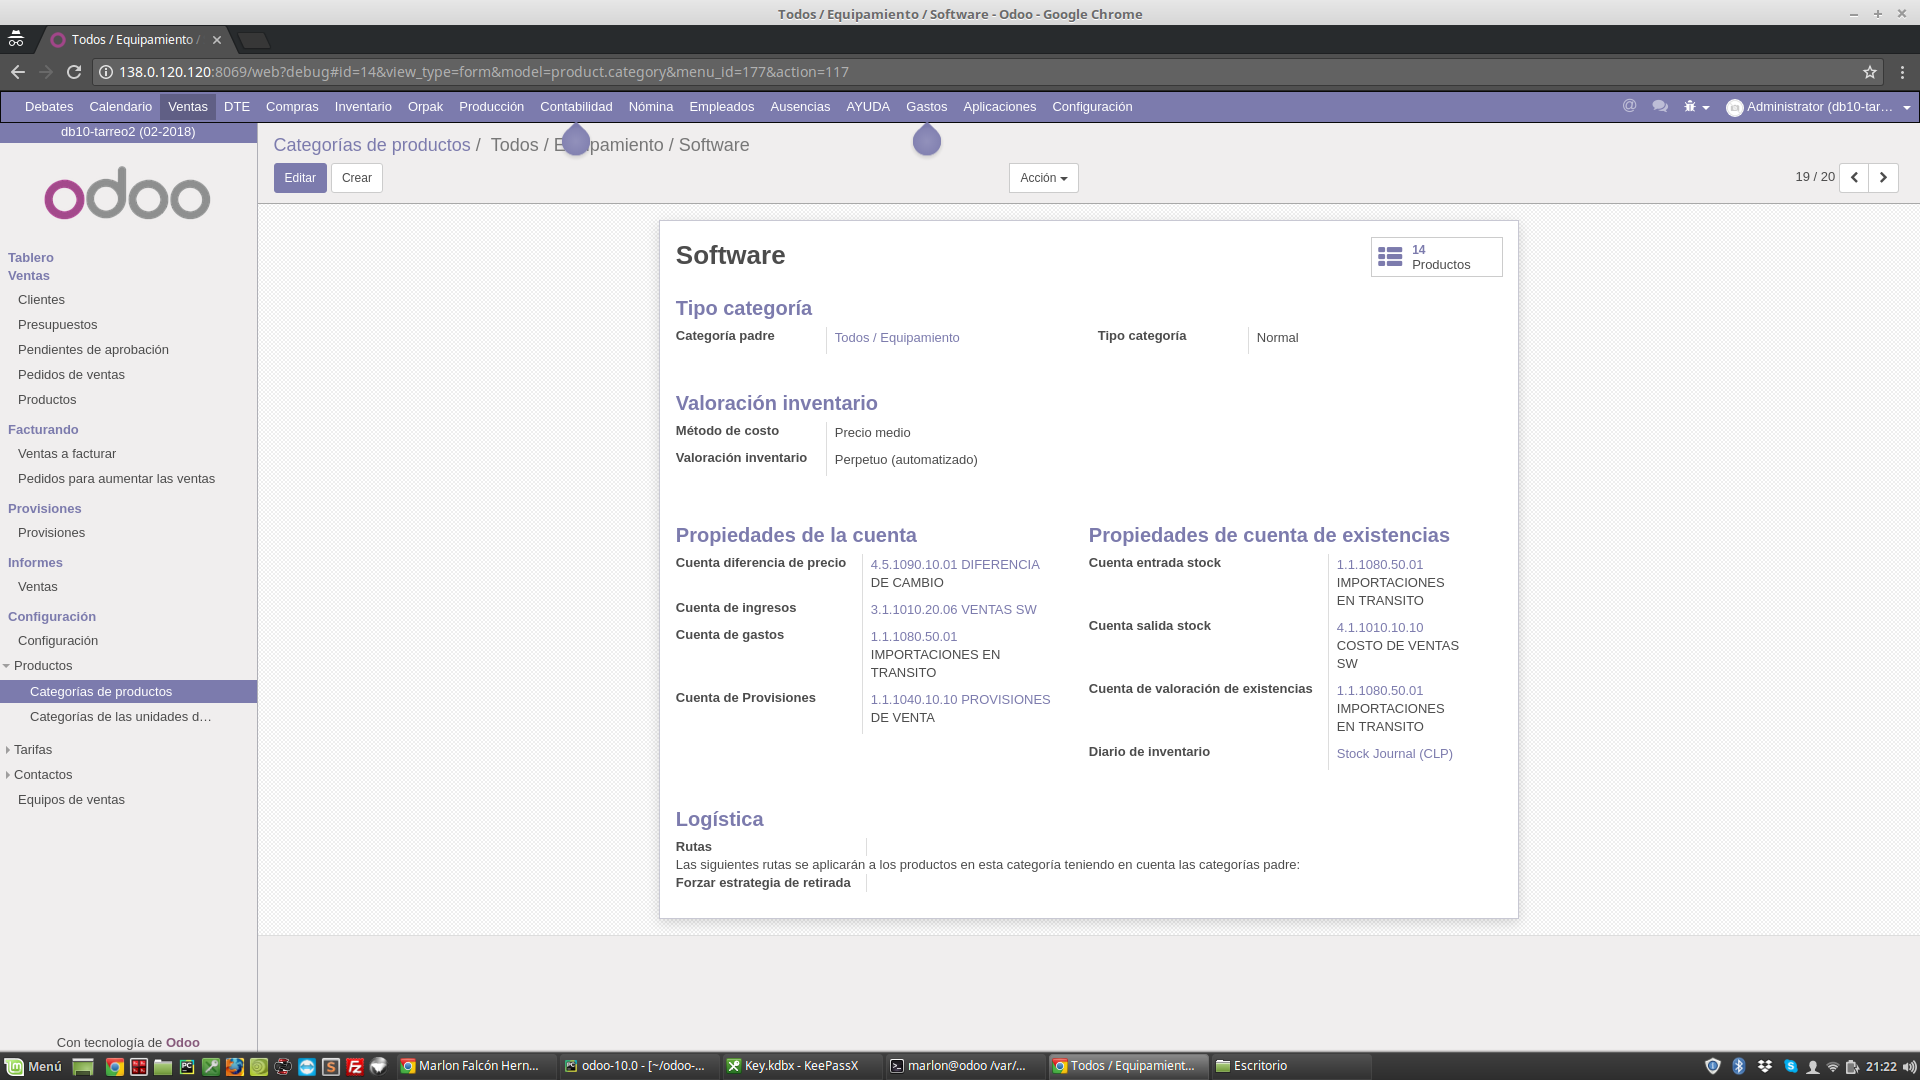Open Equipos de ventas in sidebar

(71, 800)
